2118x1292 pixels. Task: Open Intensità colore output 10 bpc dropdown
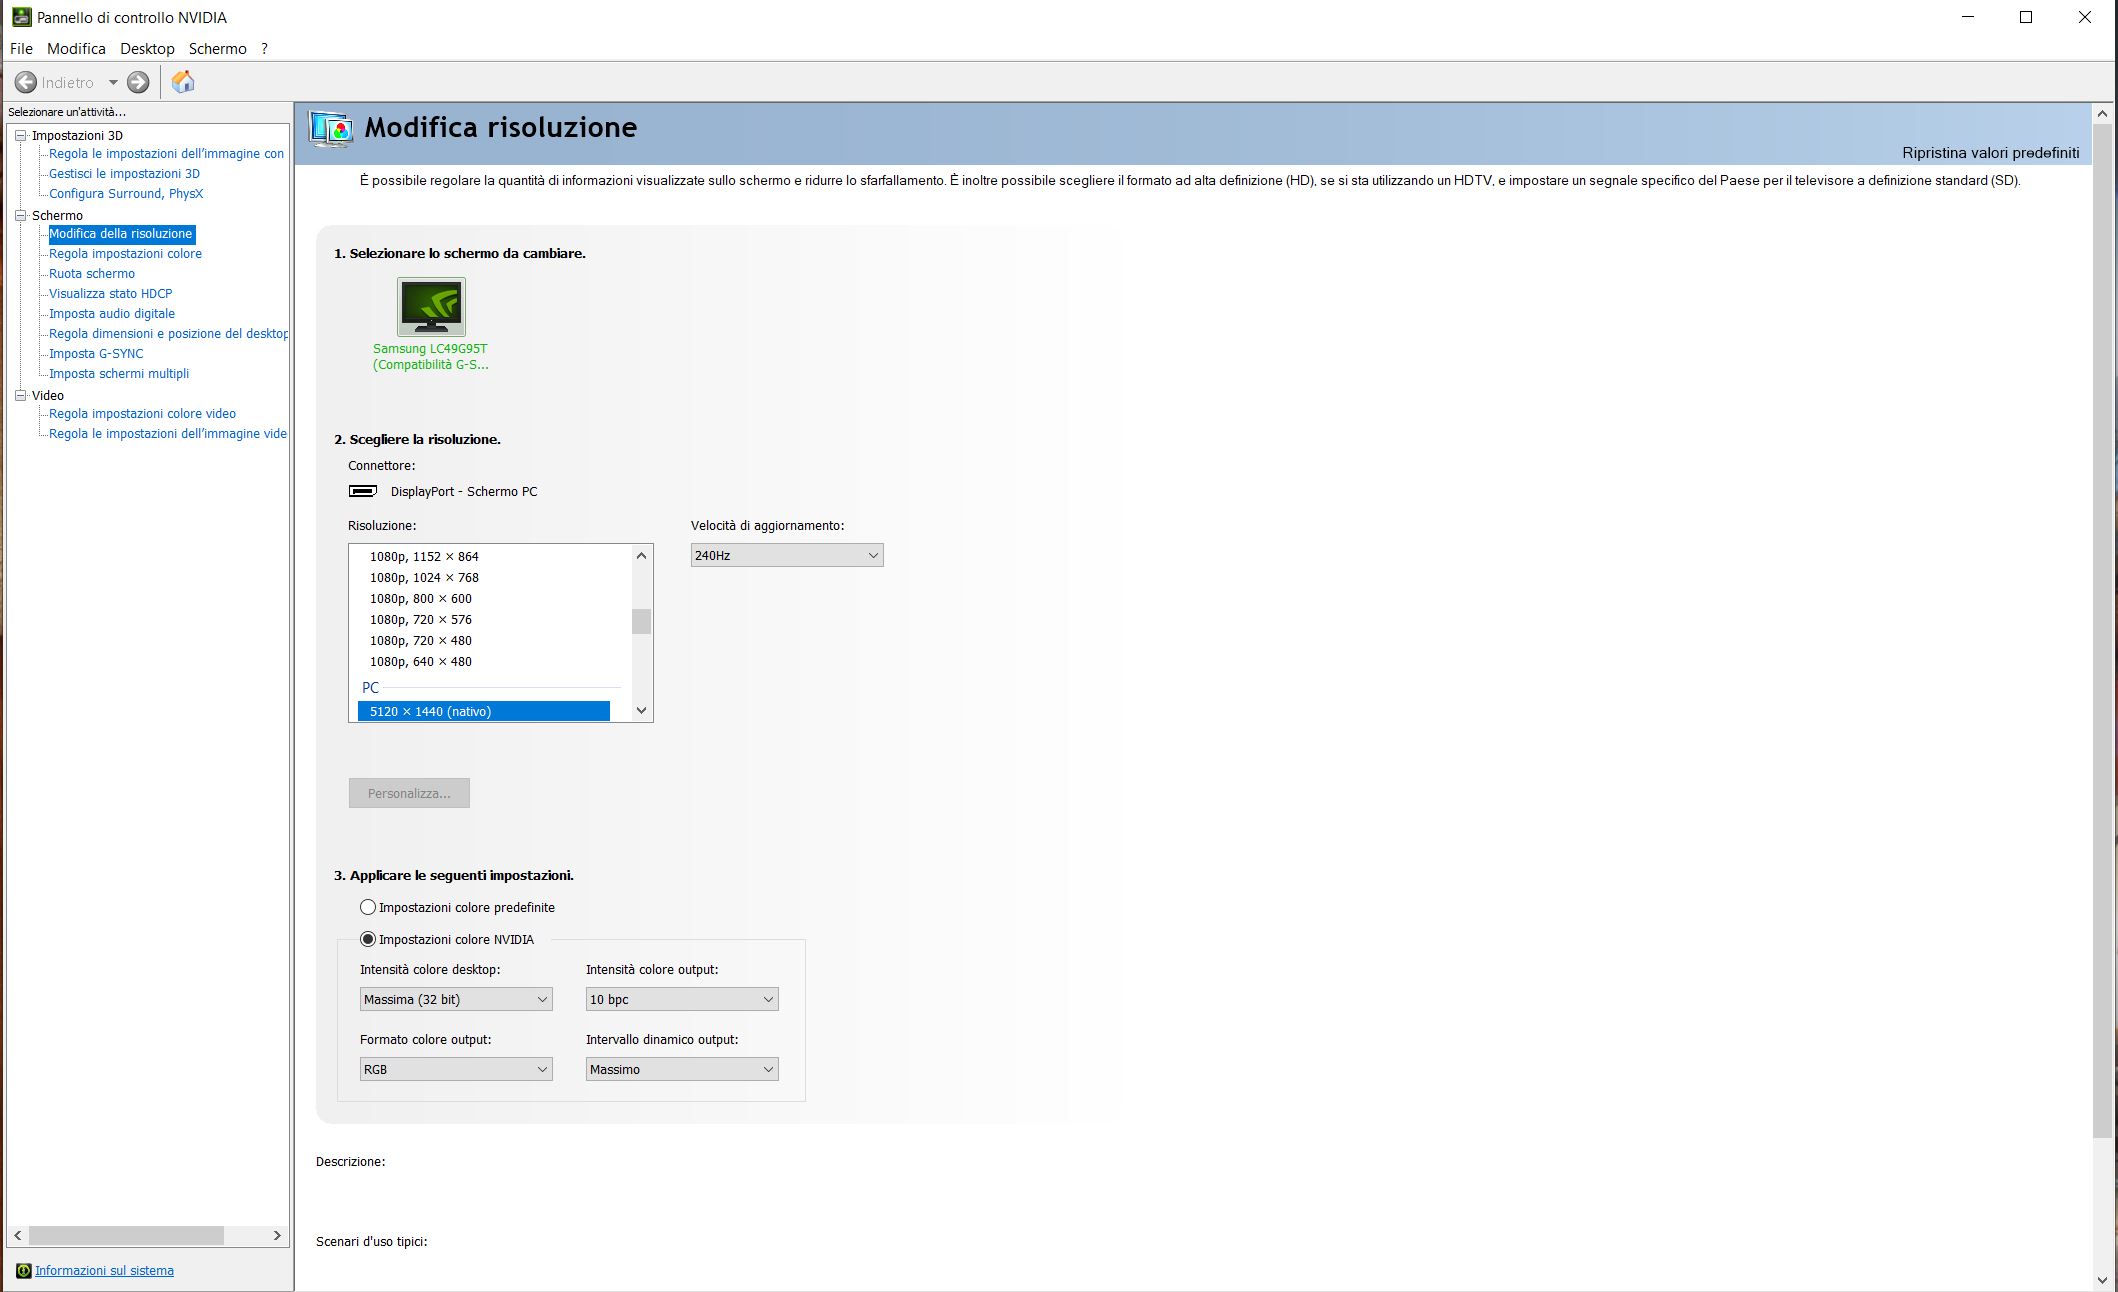click(x=682, y=999)
